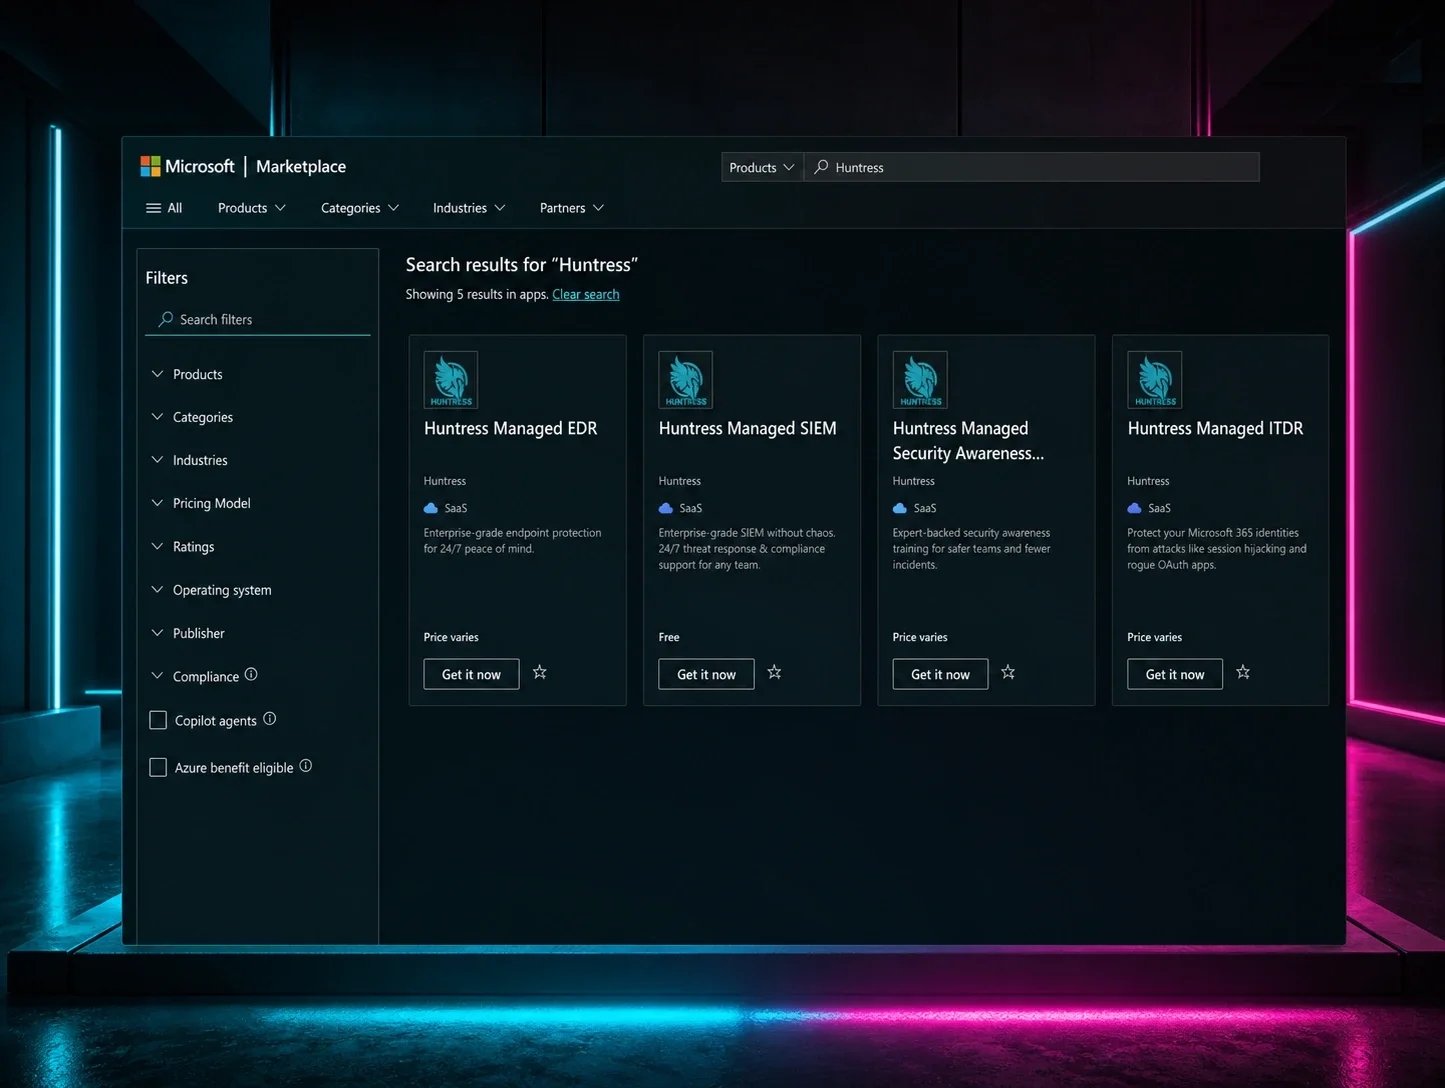Click the Clear search link

pyautogui.click(x=586, y=294)
